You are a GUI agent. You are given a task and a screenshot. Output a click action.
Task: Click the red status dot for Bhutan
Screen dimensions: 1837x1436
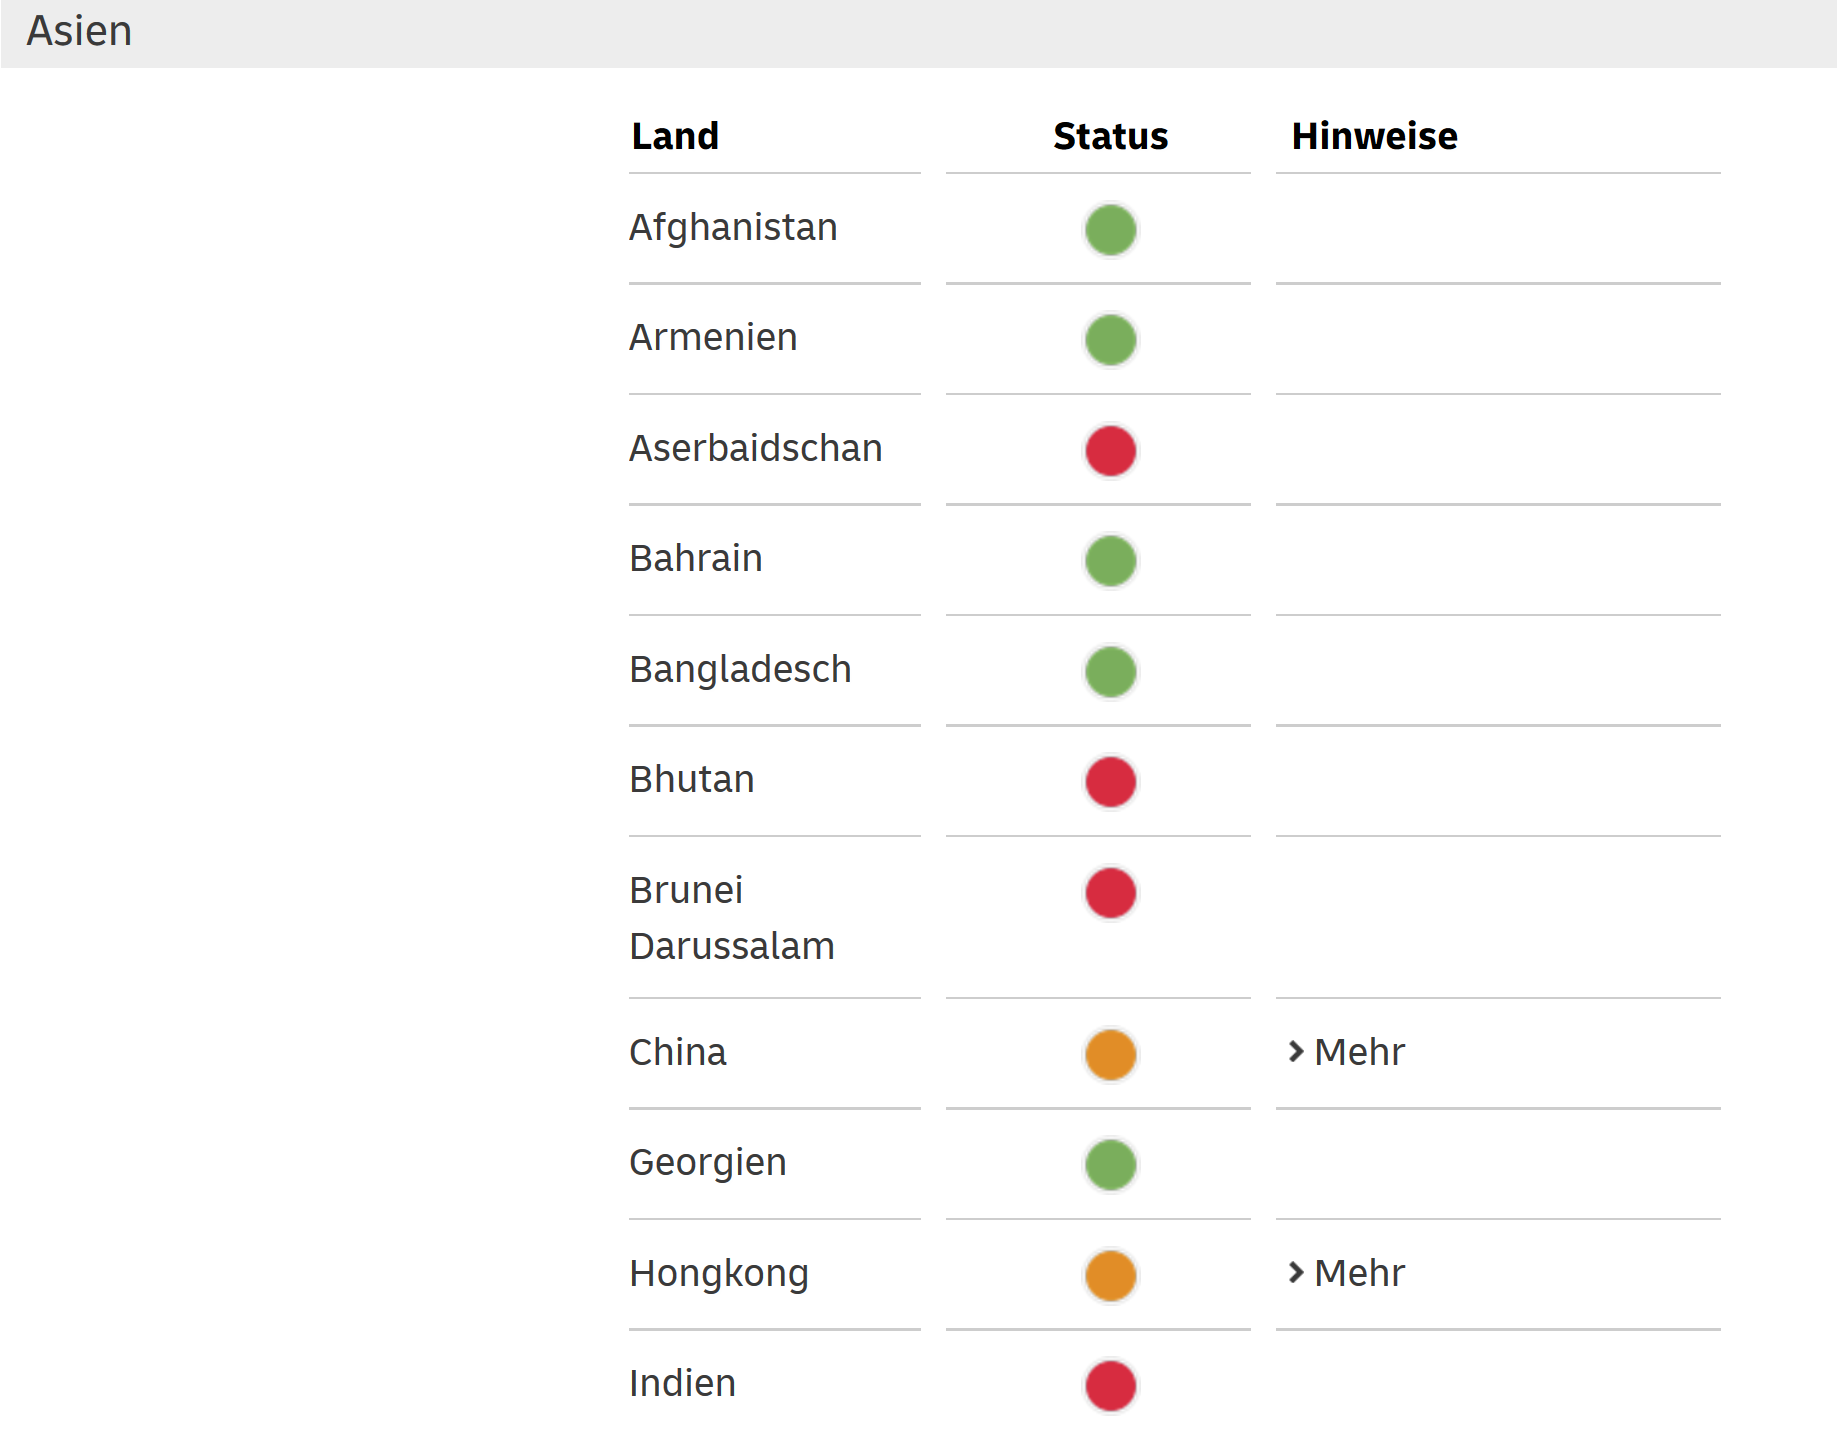point(1110,782)
